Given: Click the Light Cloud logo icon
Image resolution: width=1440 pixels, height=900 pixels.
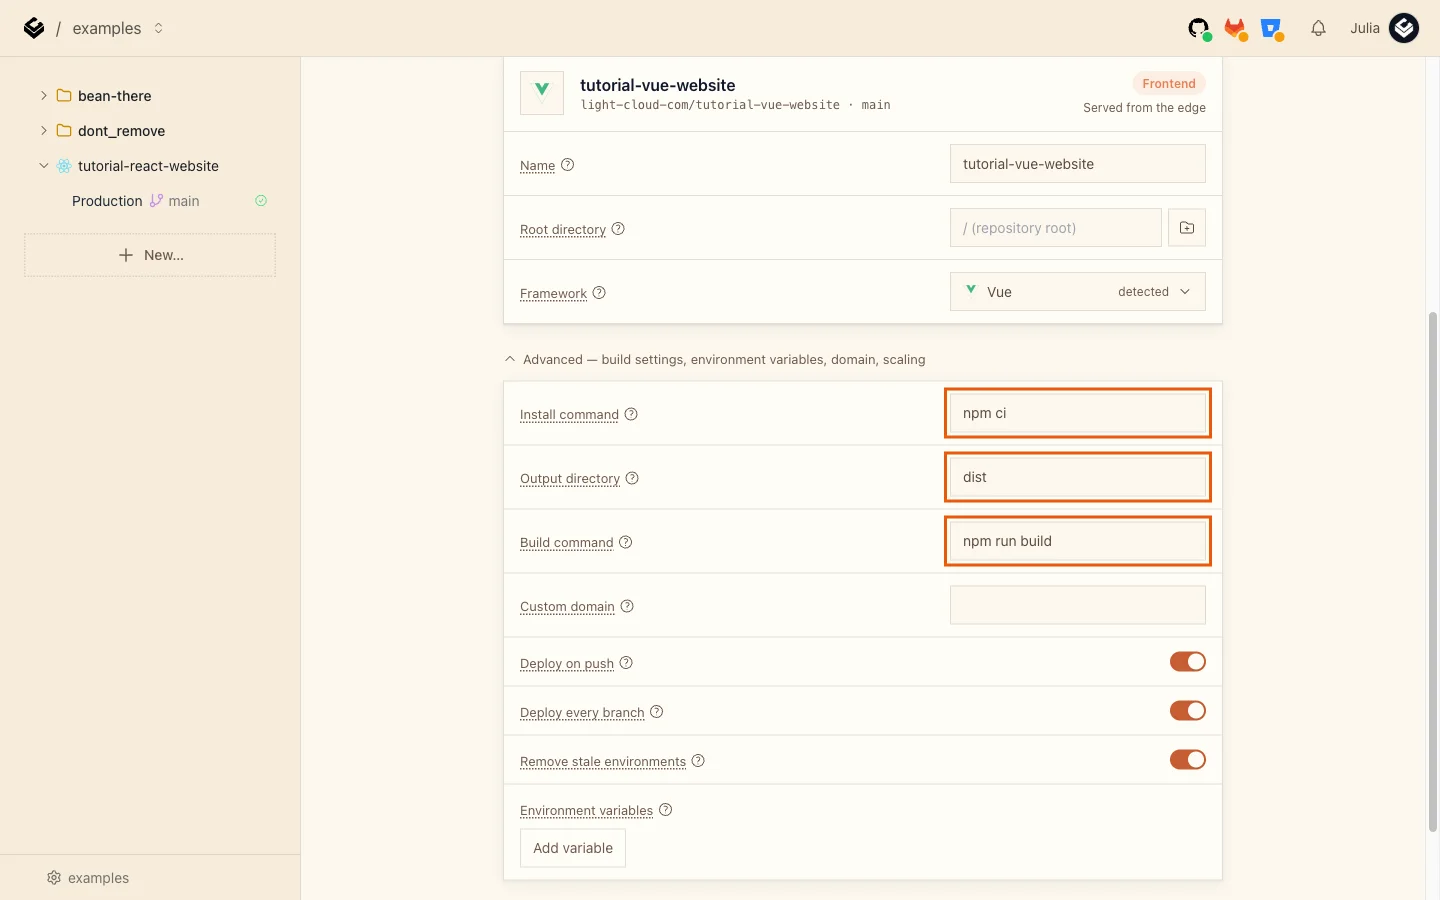Looking at the screenshot, I should click(34, 28).
